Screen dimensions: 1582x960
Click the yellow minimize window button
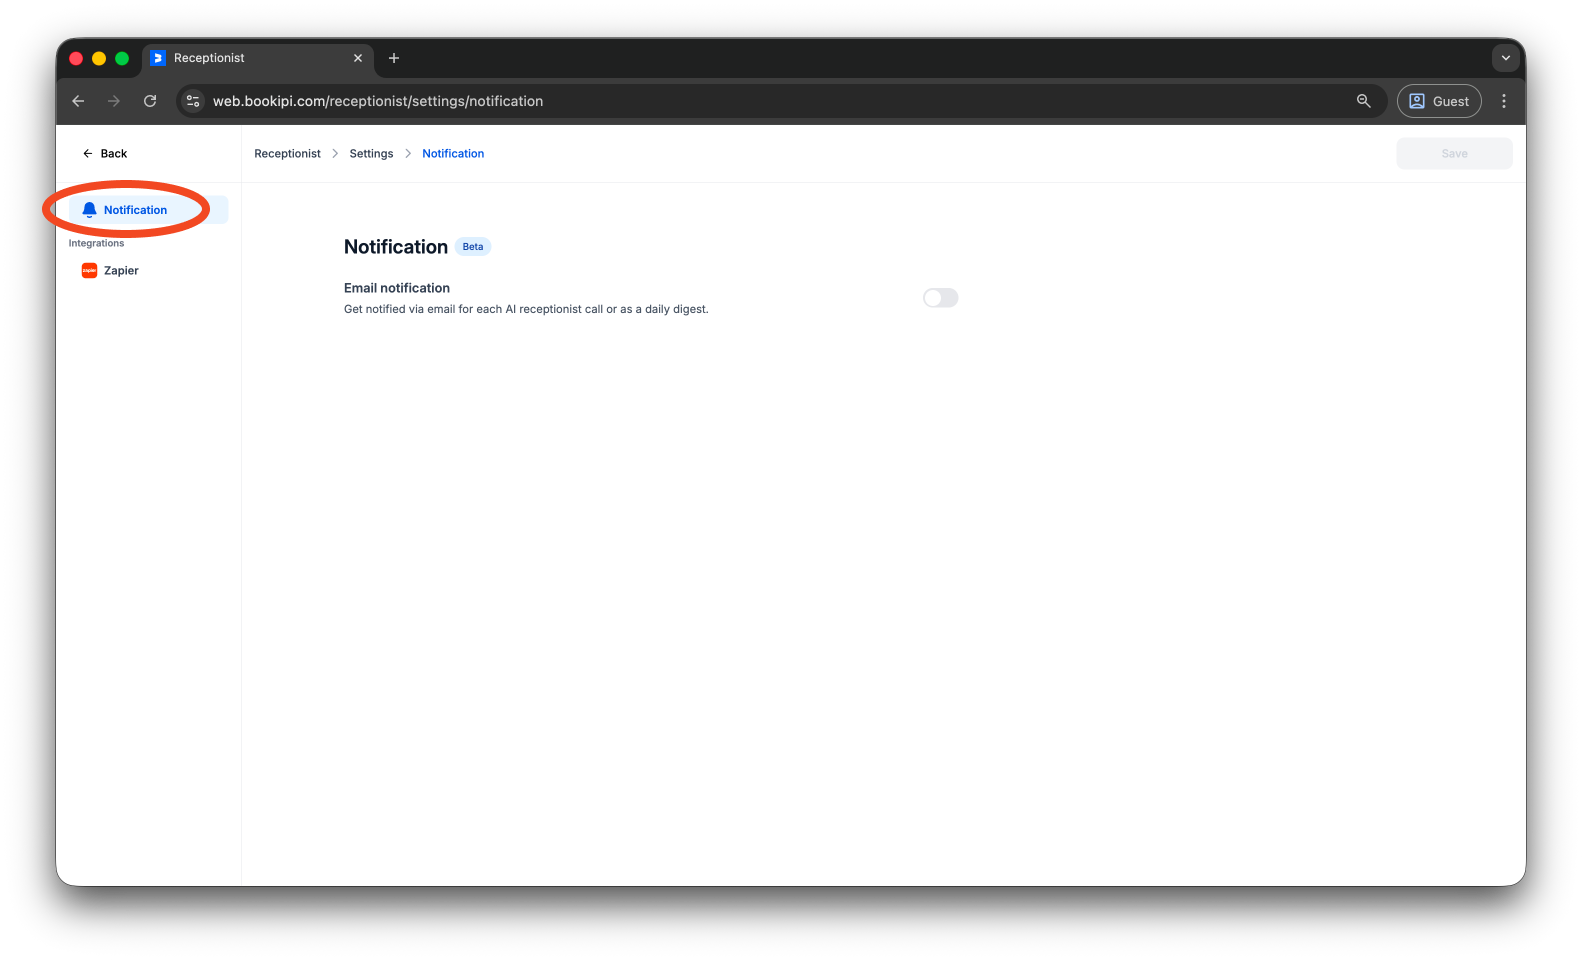(99, 58)
